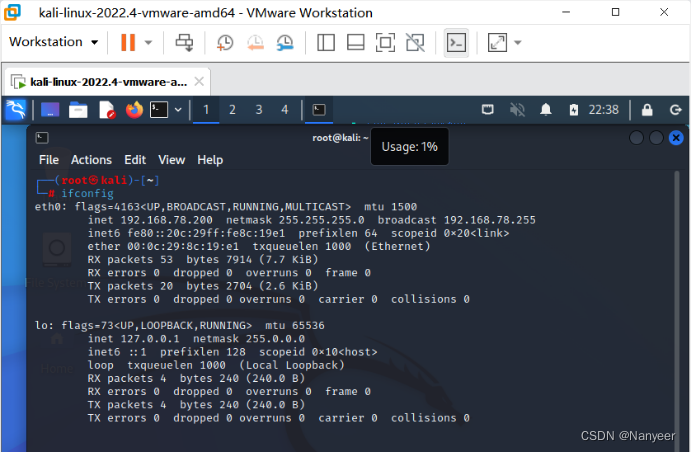The height and width of the screenshot is (453, 692).
Task: Switch to workspace 1
Action: [206, 109]
